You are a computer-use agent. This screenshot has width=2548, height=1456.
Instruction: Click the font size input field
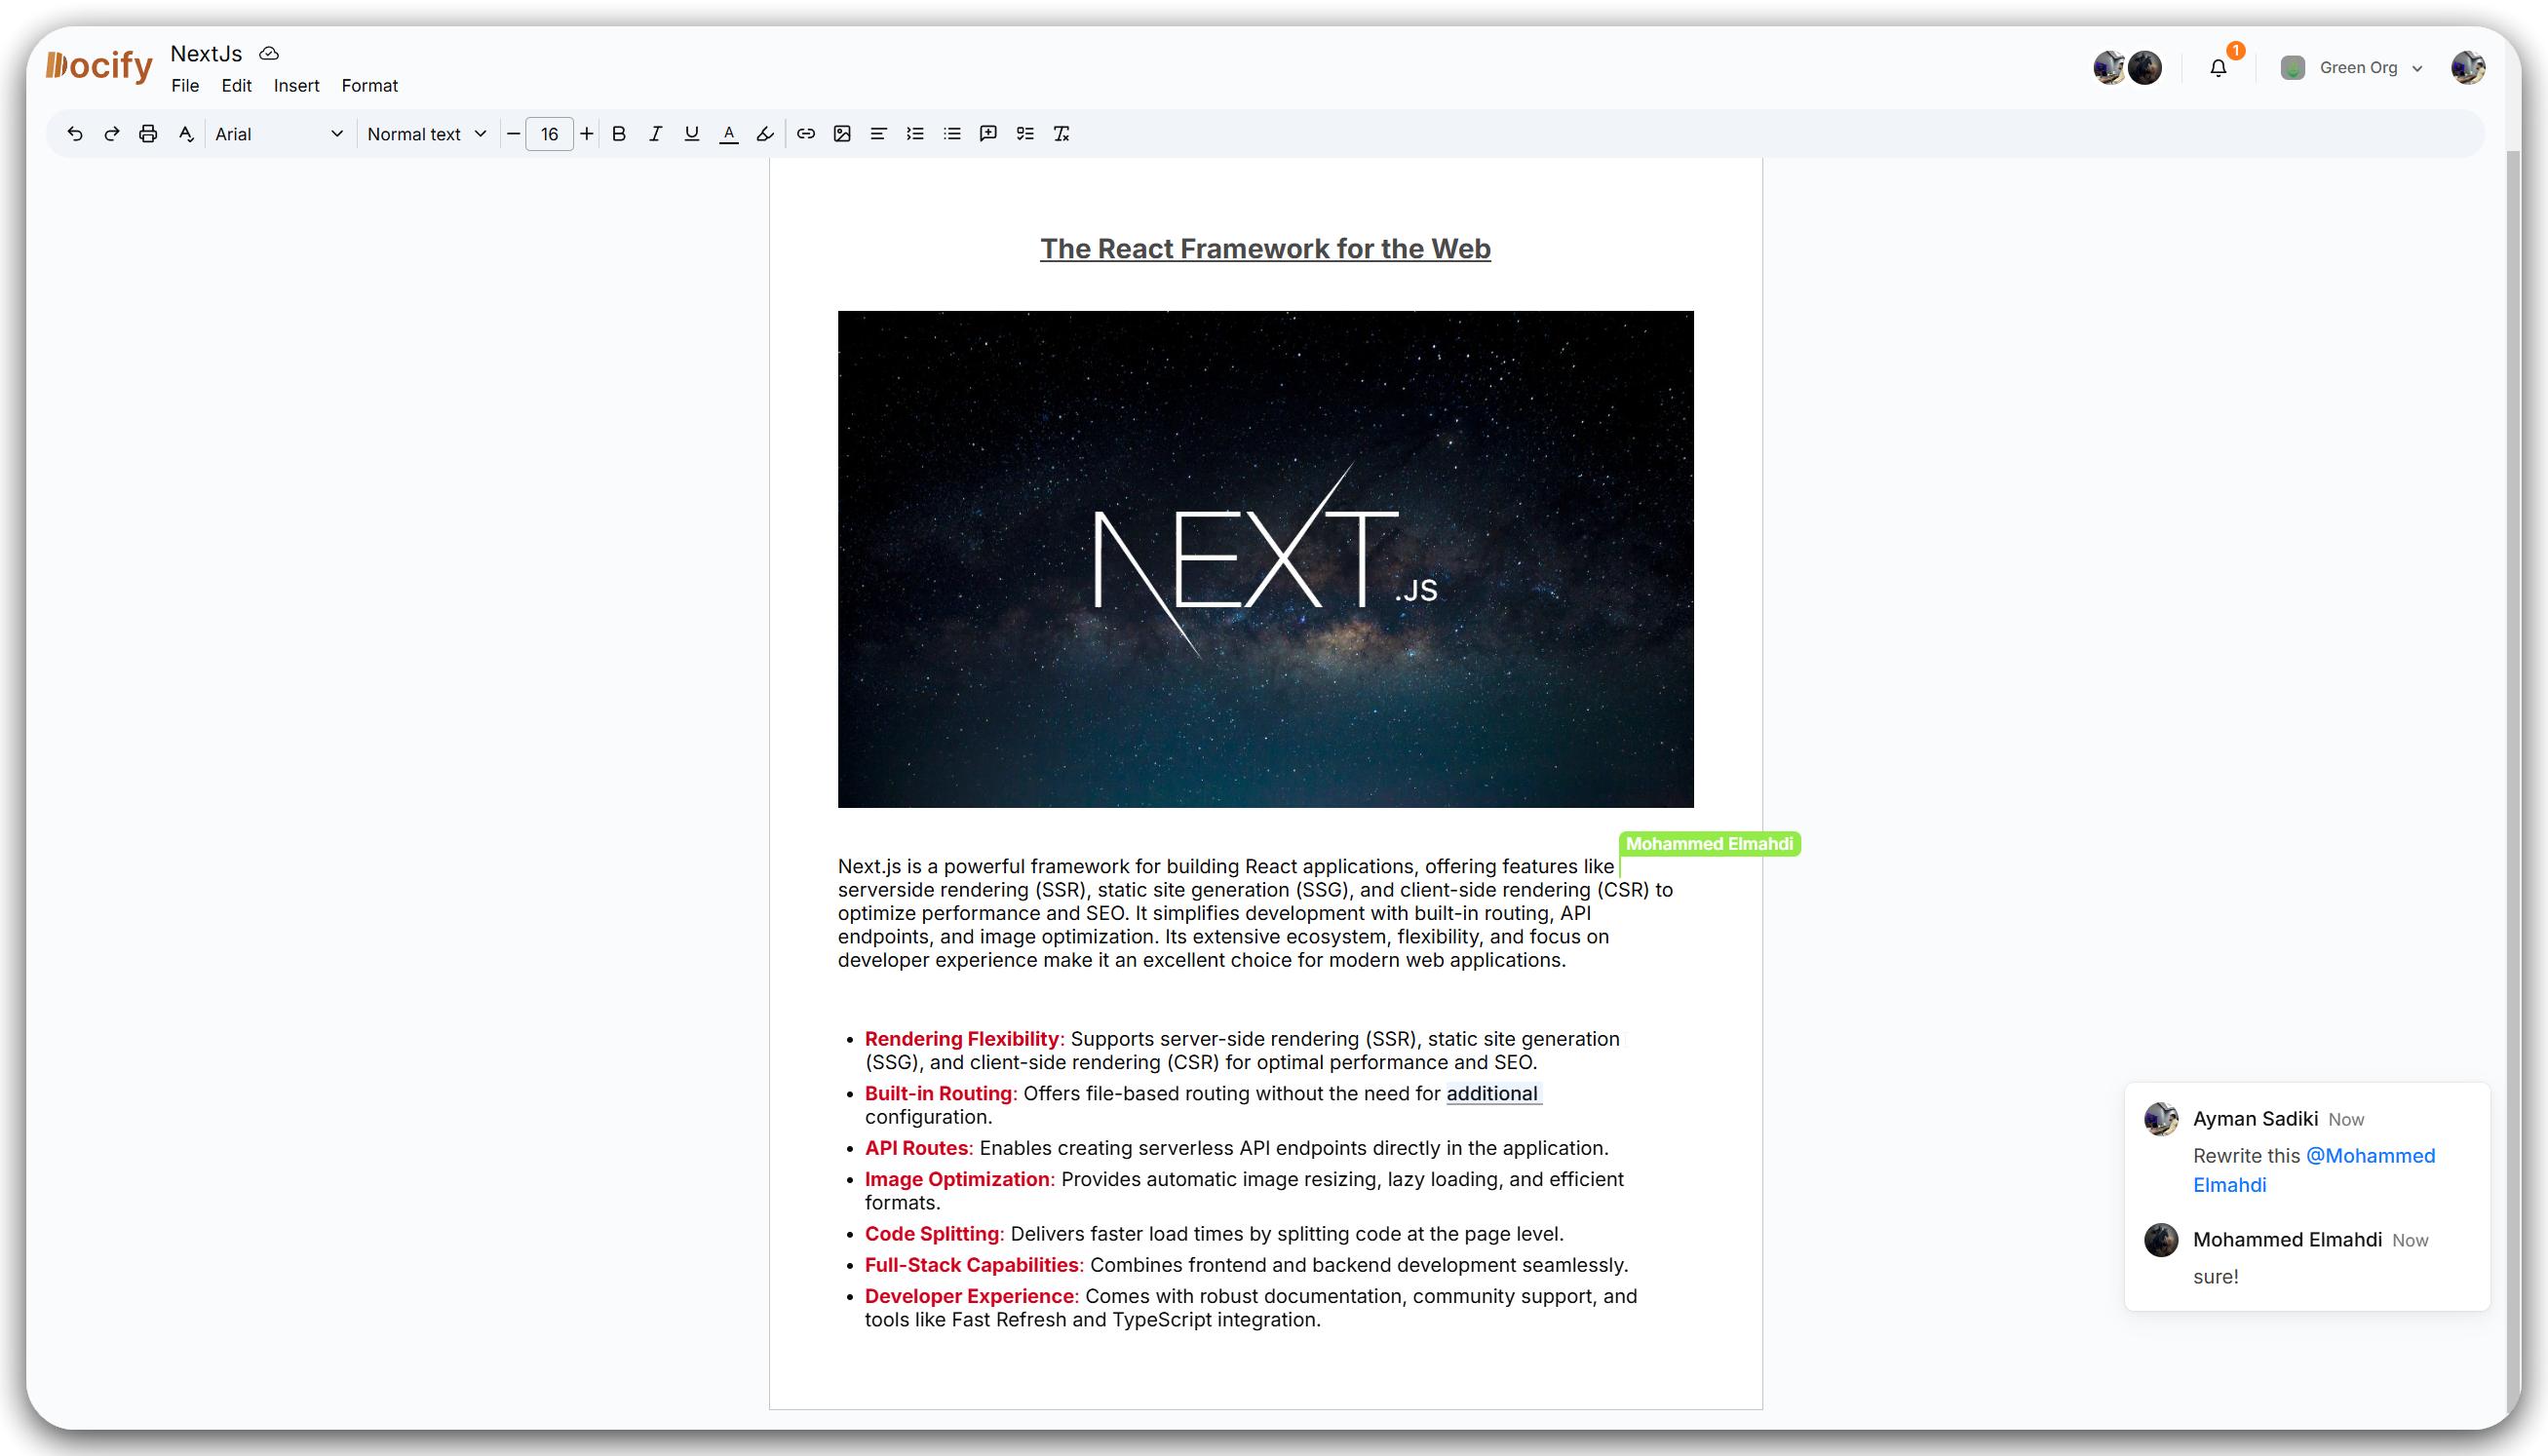coord(549,134)
